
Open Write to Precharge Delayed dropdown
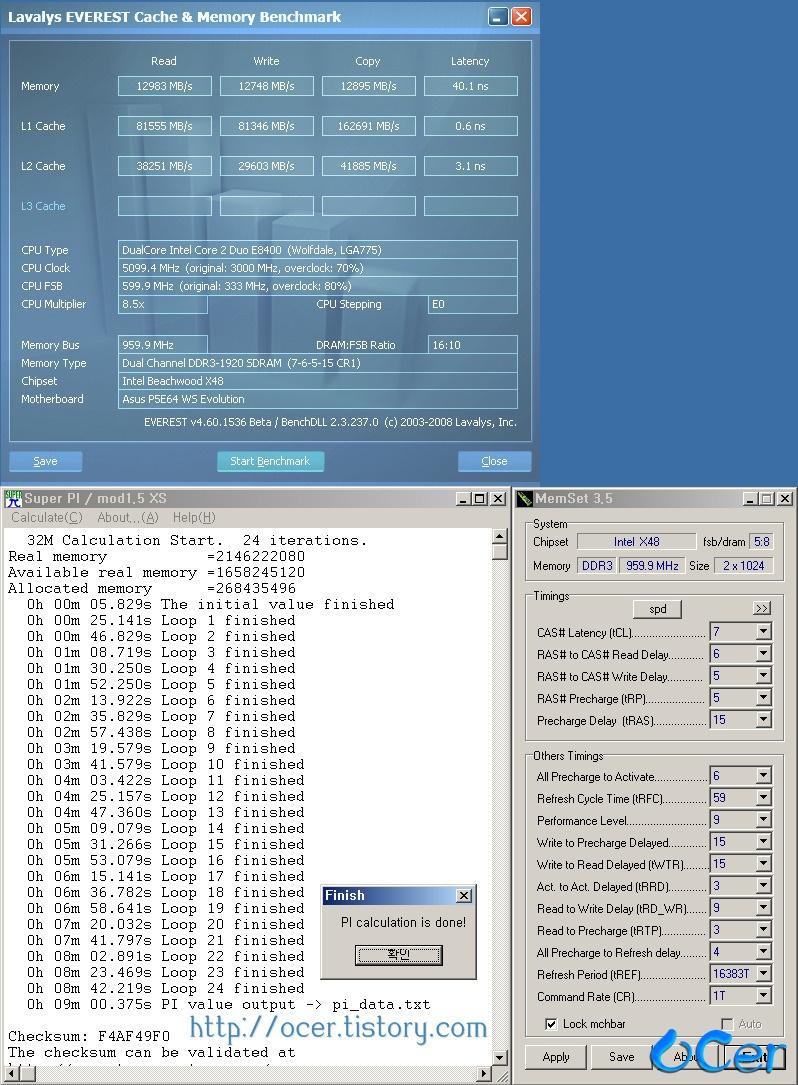763,842
